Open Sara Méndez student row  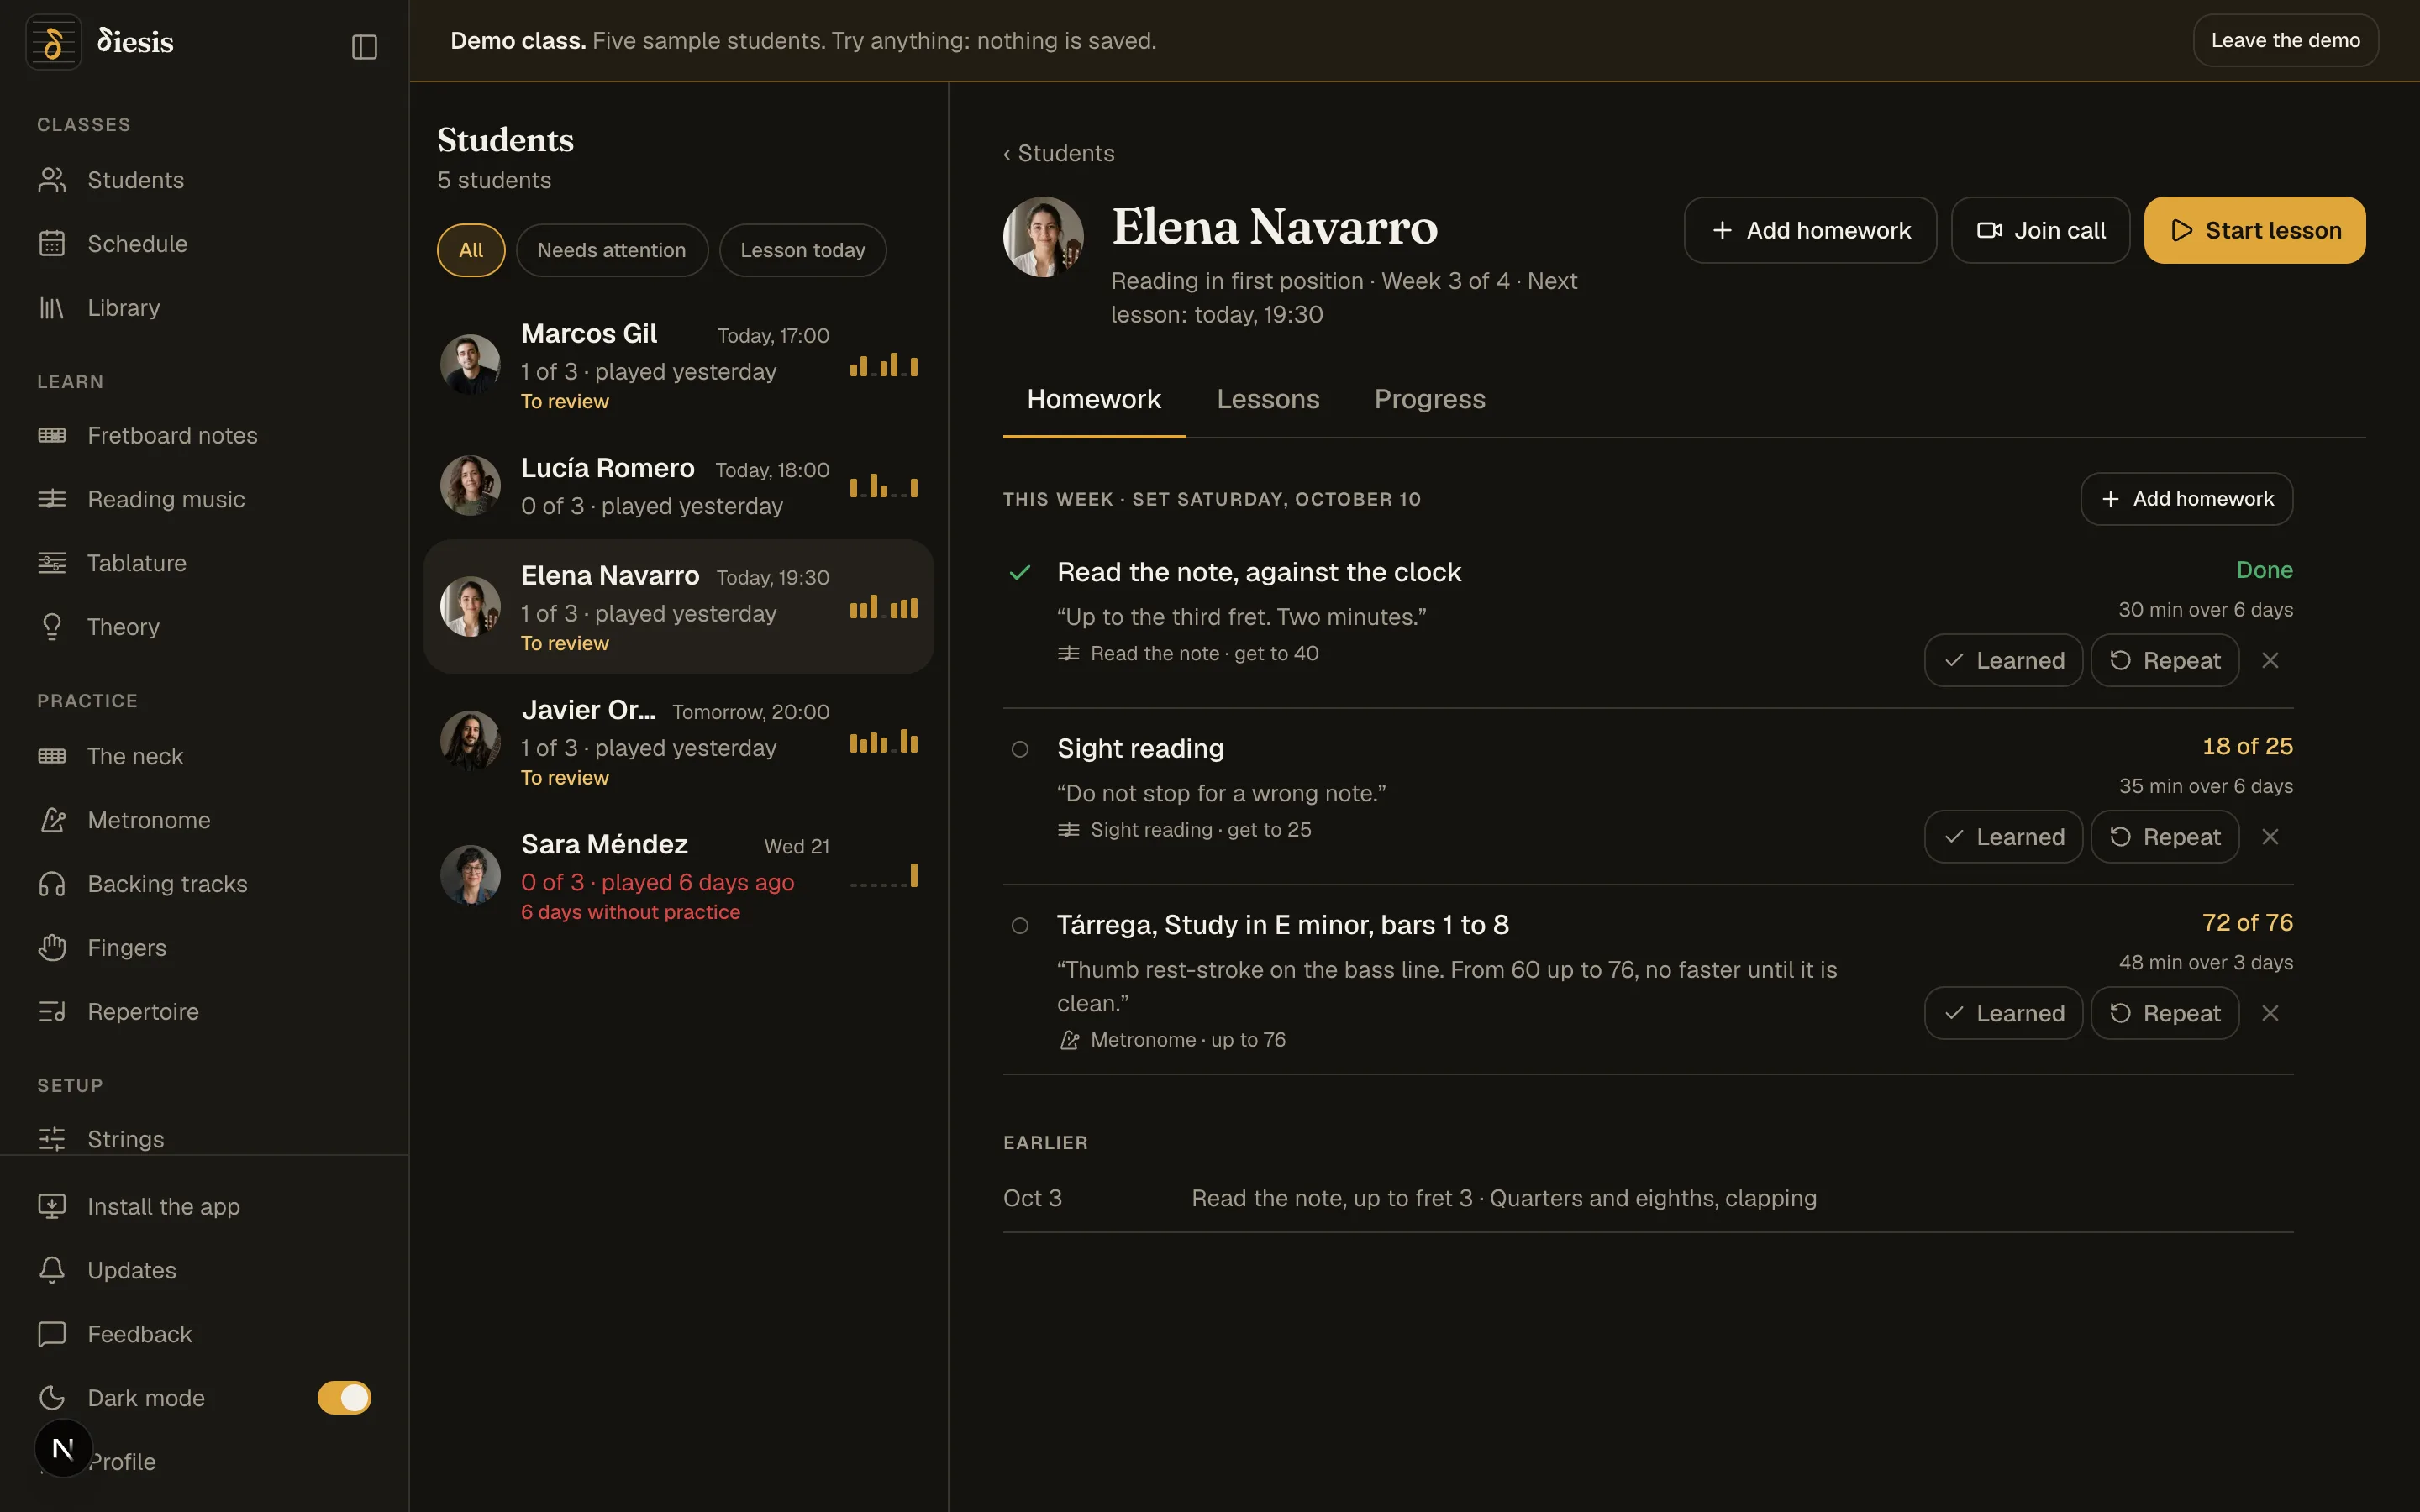679,876
